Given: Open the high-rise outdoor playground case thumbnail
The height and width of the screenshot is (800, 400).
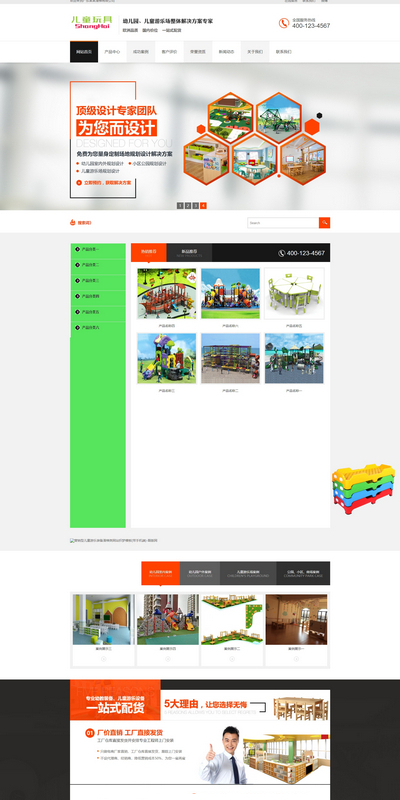Looking at the screenshot, I should click(168, 619).
